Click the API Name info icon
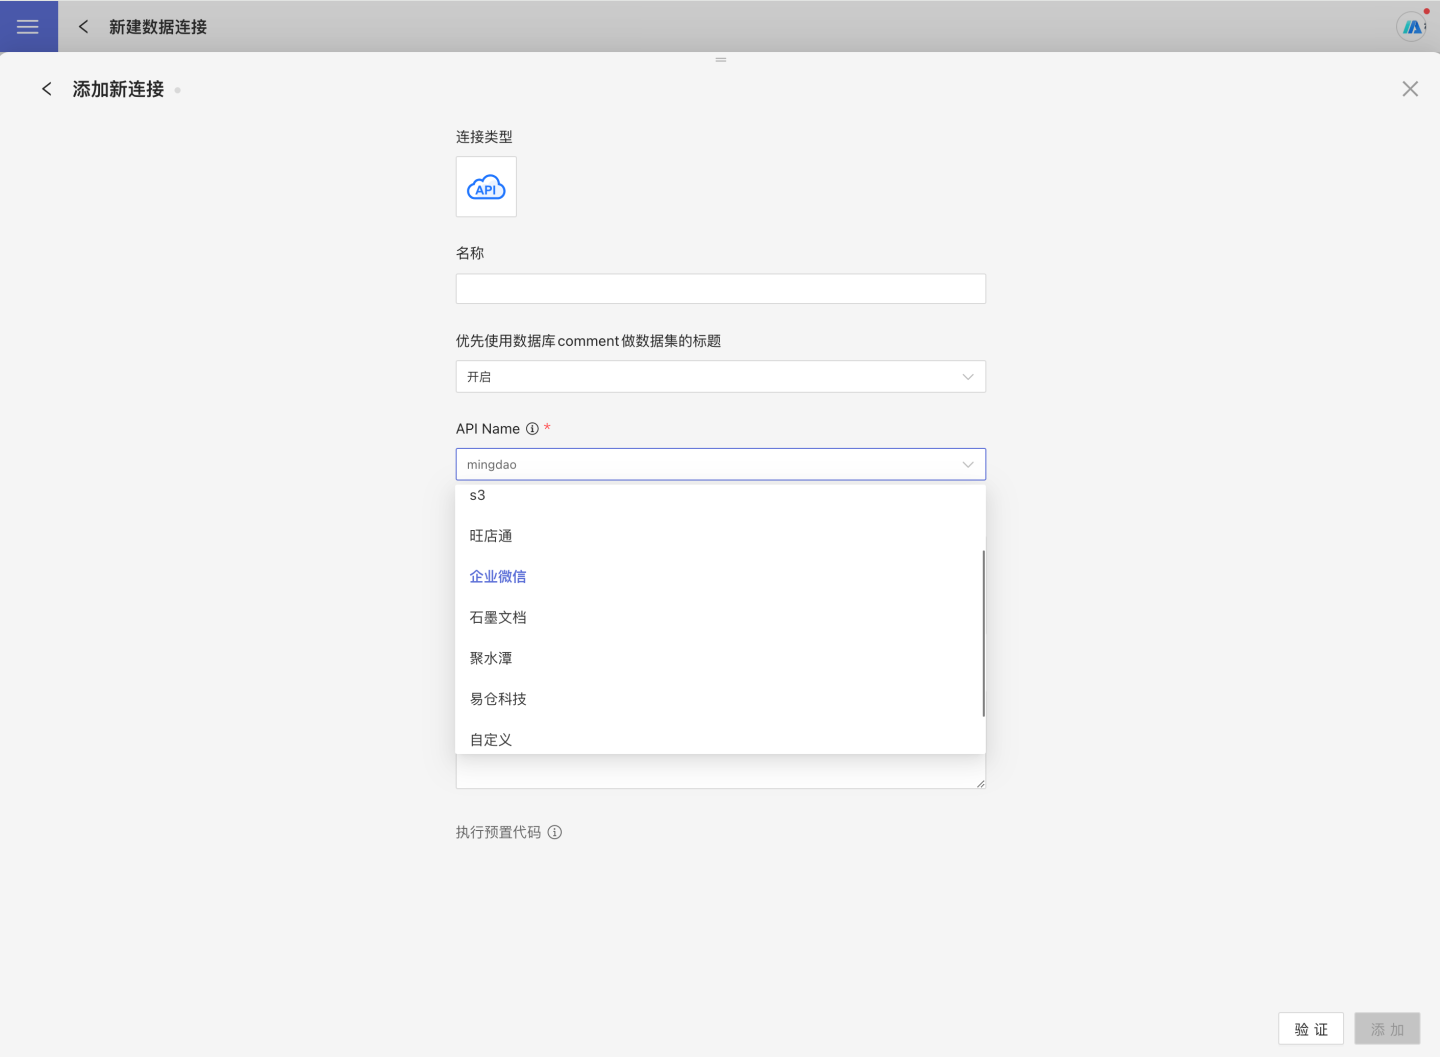Screen dimensions: 1440x1057 532,429
